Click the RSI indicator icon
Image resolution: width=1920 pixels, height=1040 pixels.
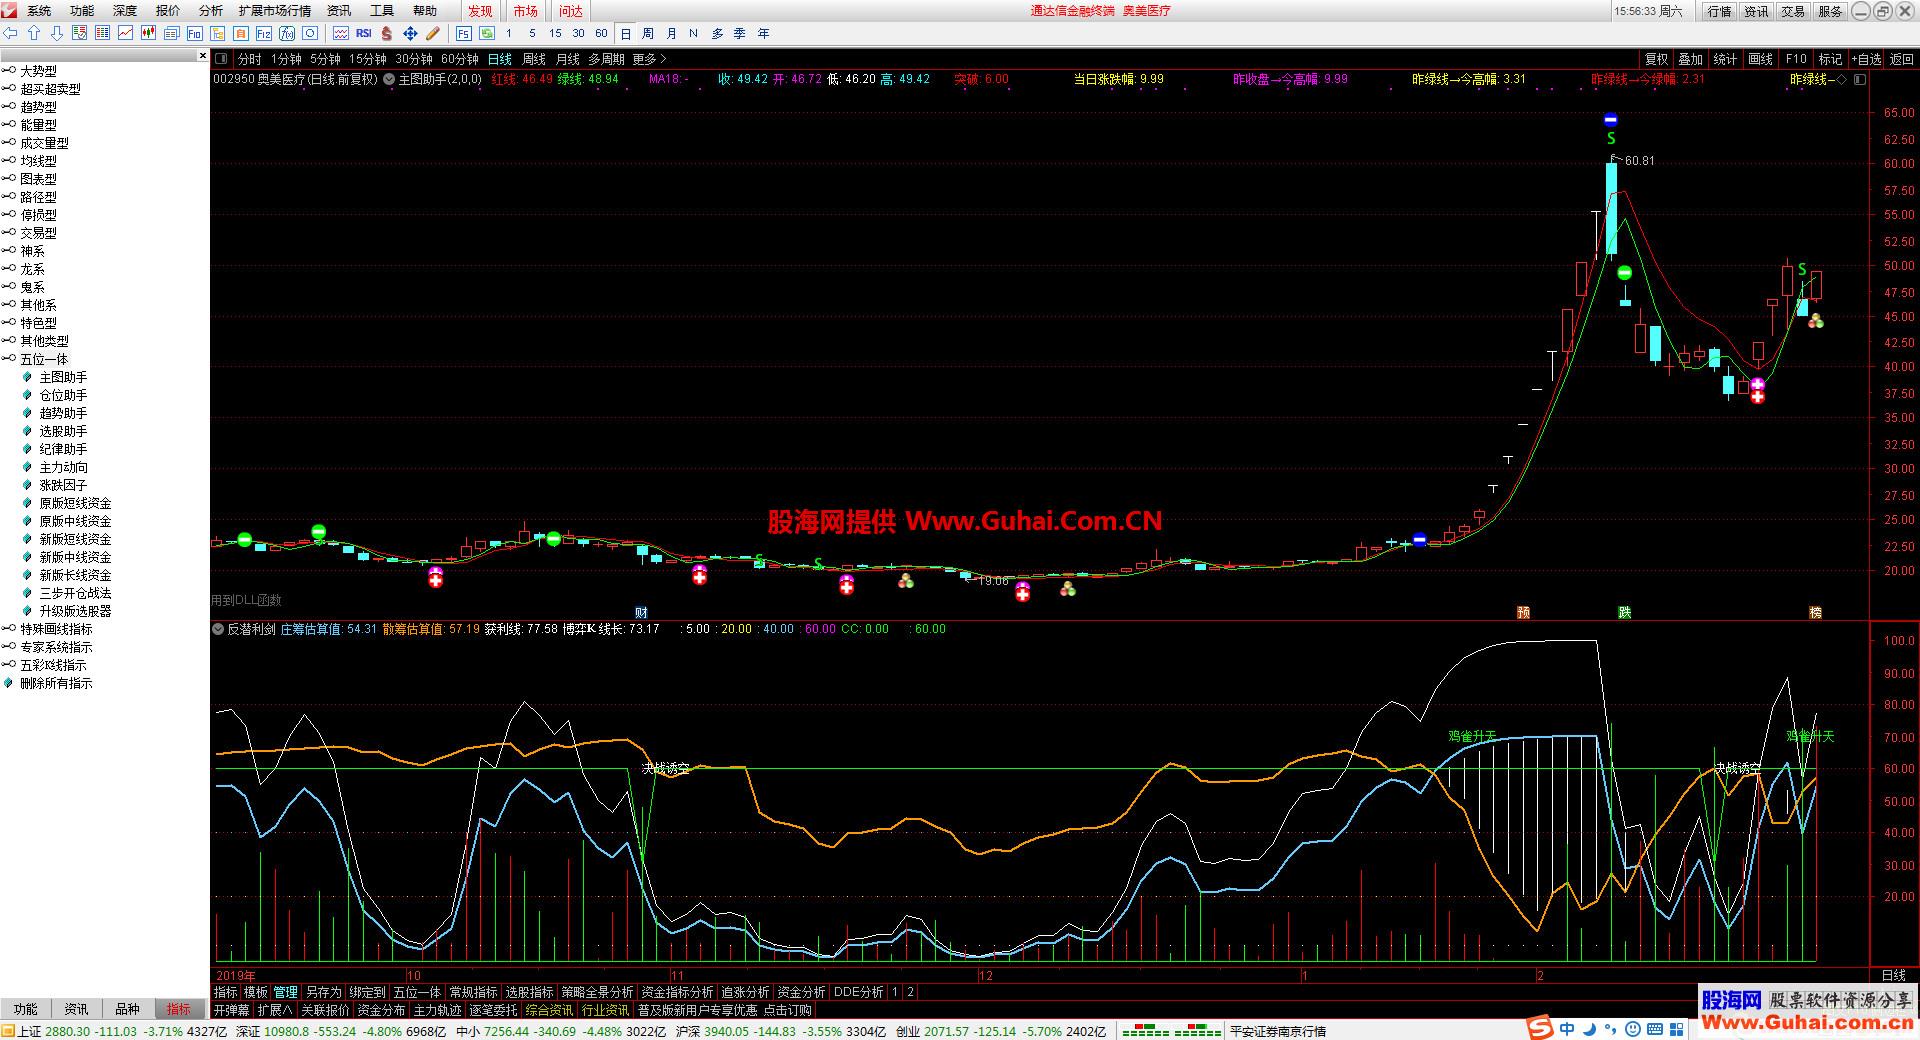click(x=364, y=33)
